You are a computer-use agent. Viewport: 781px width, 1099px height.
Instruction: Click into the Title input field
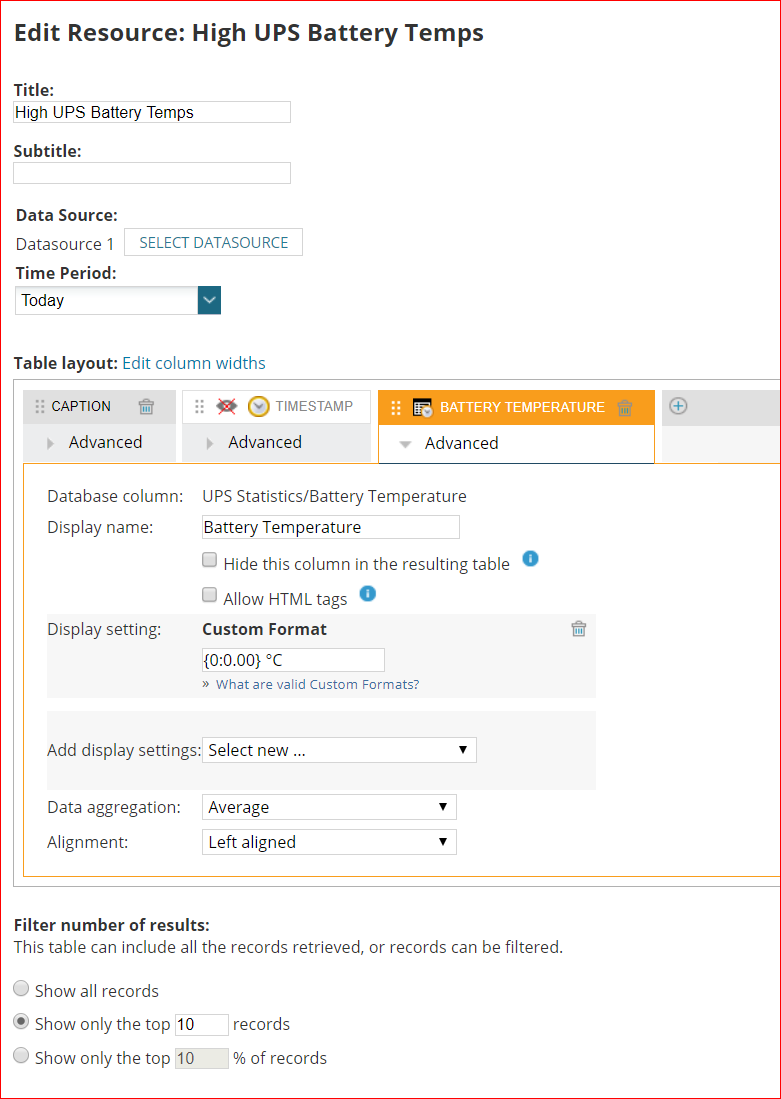point(152,112)
